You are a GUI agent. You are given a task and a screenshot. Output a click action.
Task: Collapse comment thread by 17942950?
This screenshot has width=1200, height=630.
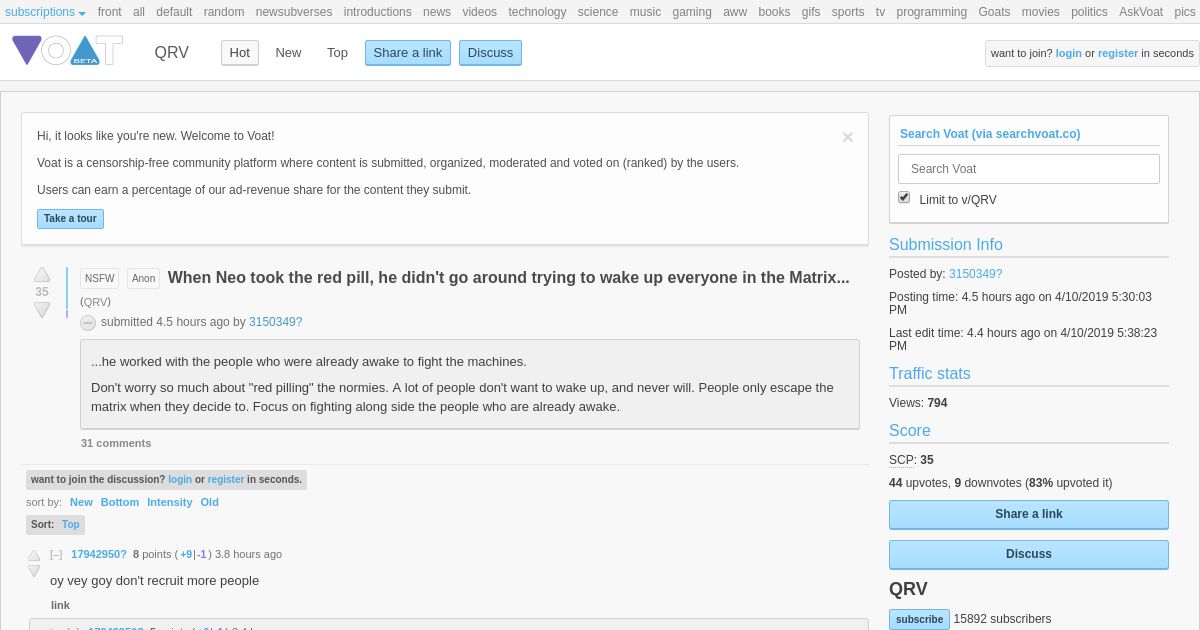coord(56,554)
